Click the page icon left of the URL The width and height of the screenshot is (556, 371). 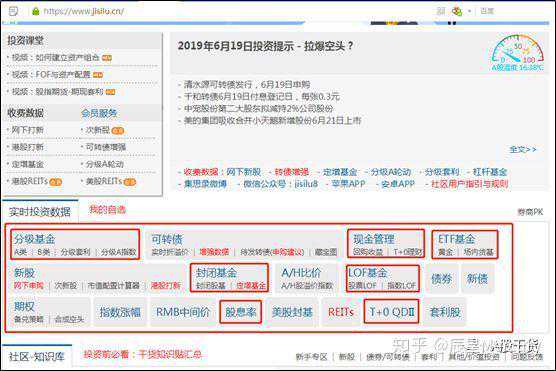(x=13, y=11)
